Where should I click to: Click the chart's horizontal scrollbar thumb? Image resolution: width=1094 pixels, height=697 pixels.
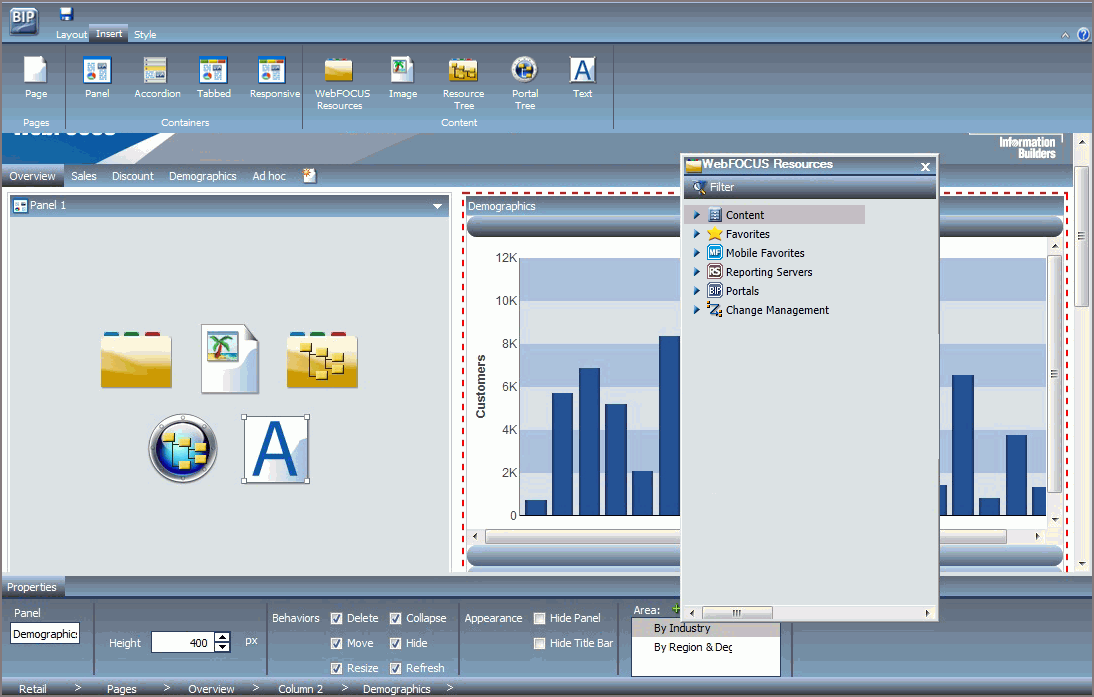746,537
